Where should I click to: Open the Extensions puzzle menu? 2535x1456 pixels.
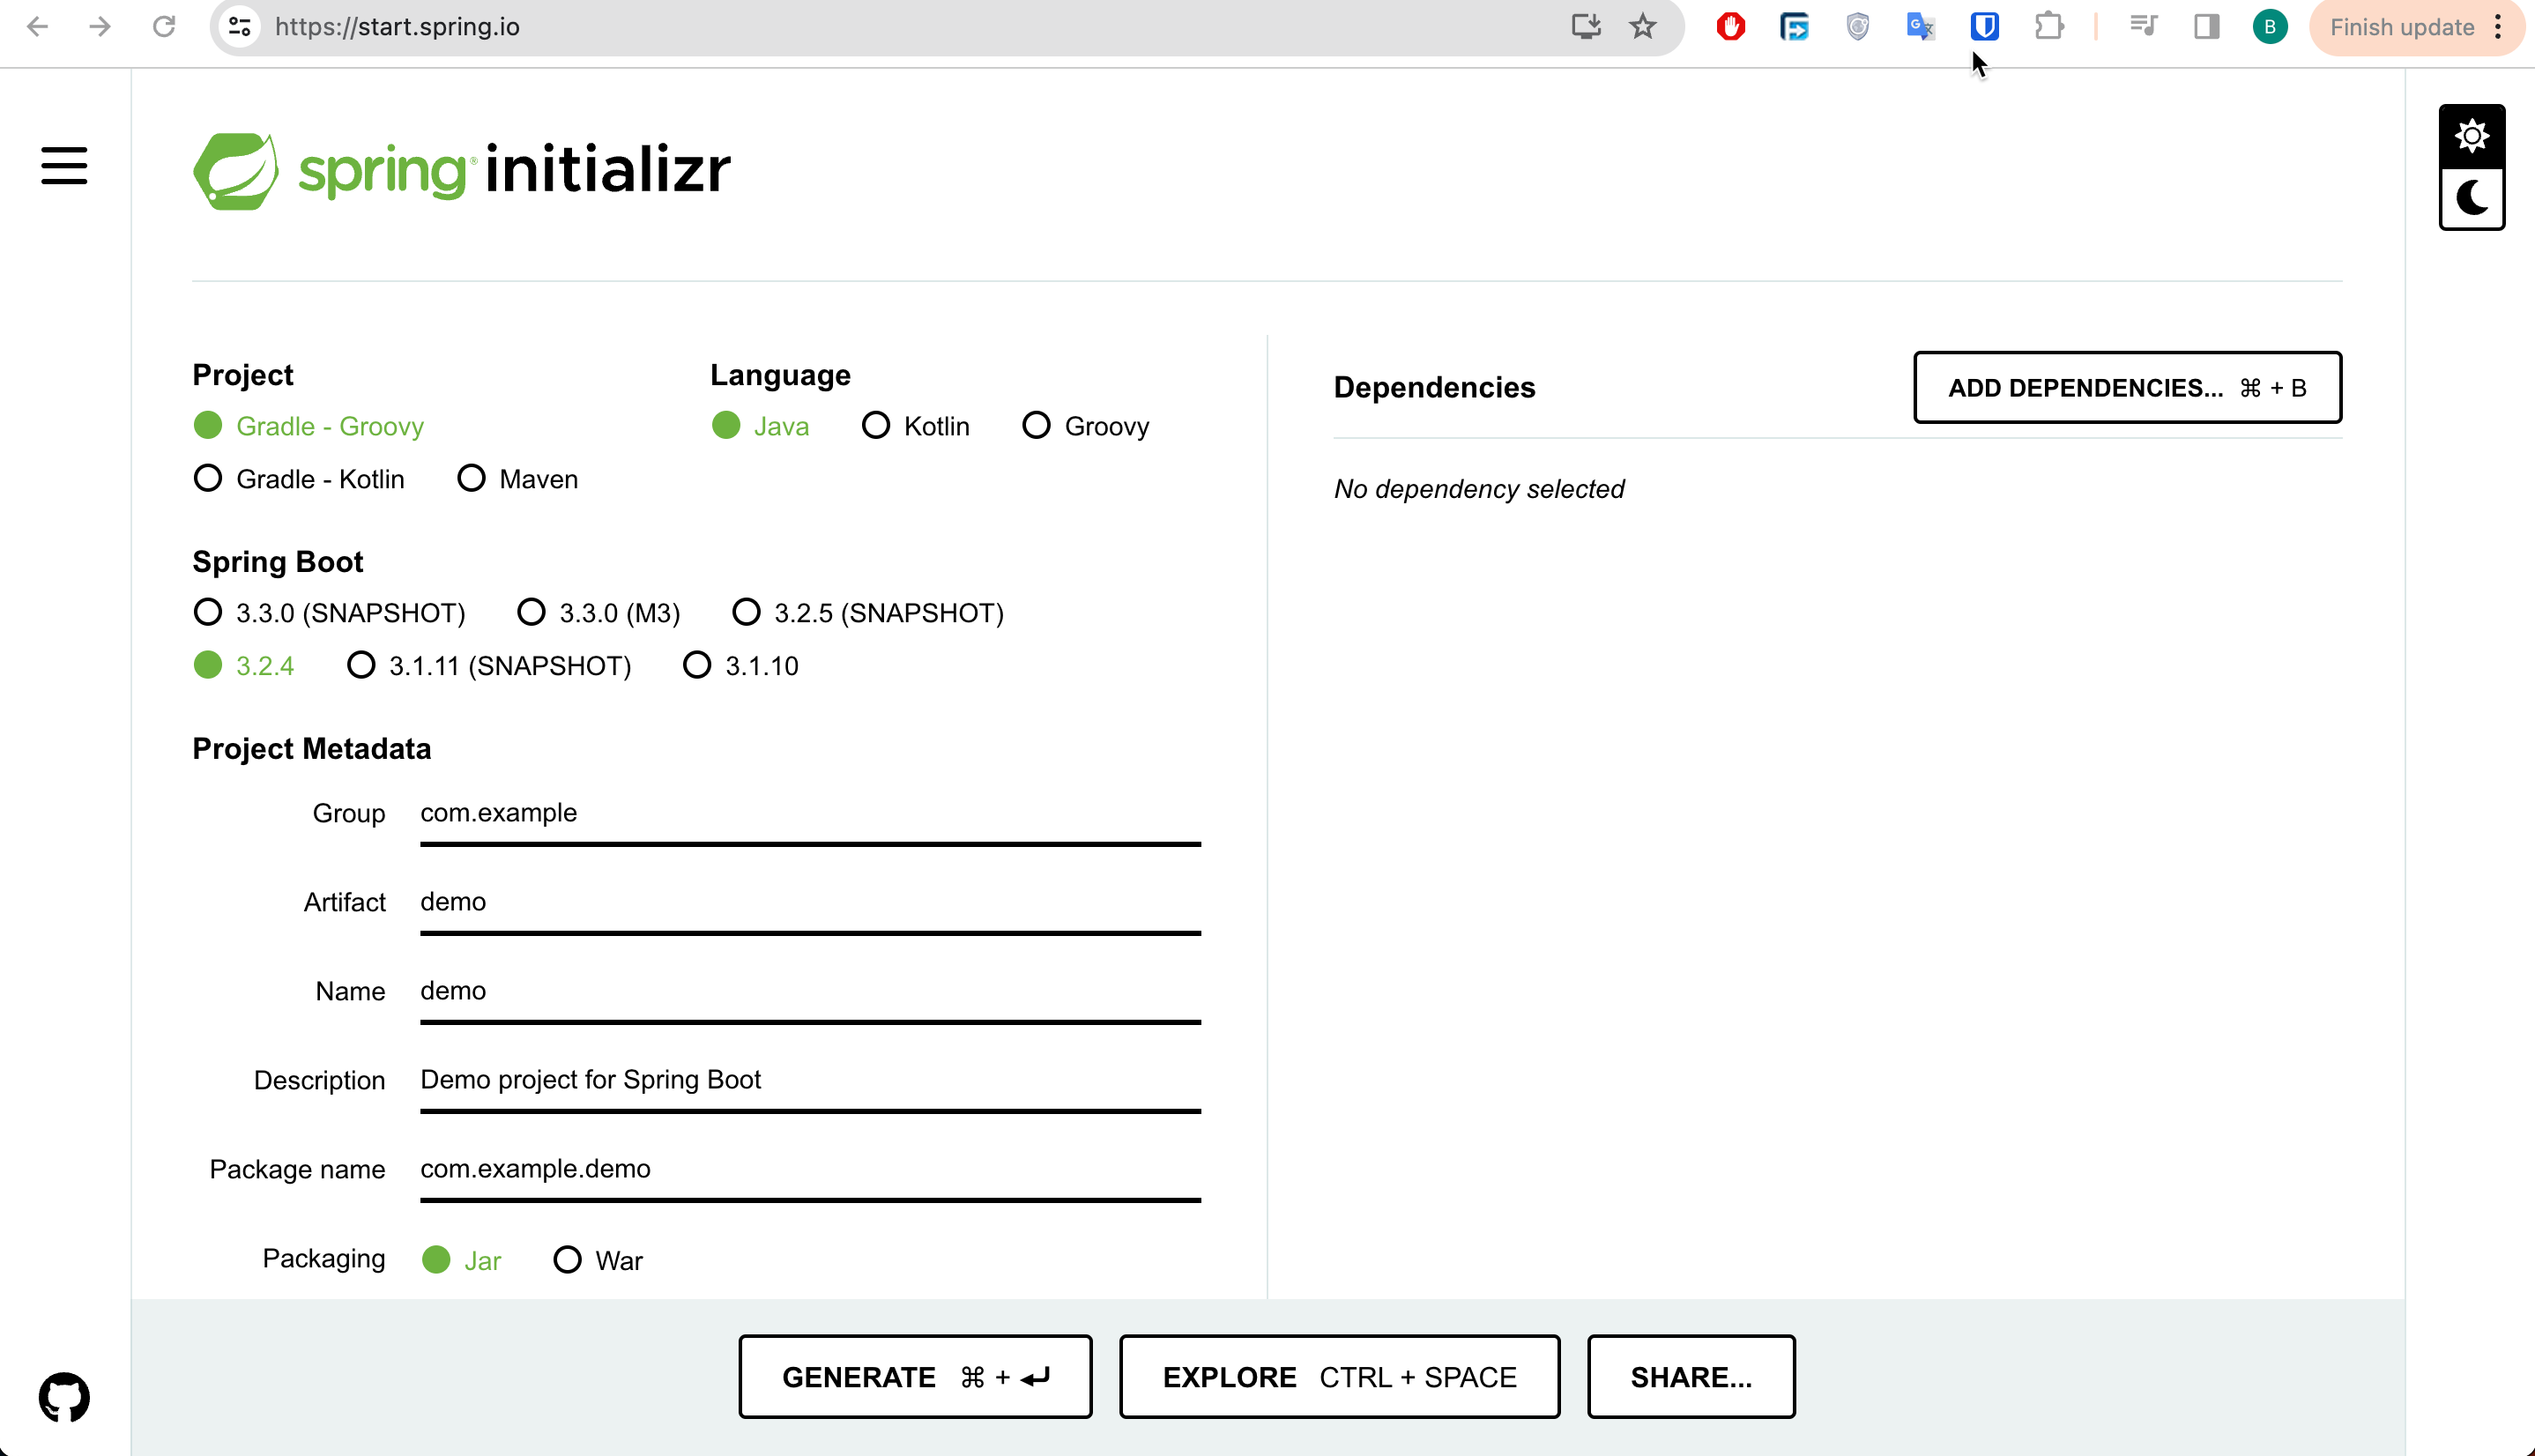[2049, 27]
